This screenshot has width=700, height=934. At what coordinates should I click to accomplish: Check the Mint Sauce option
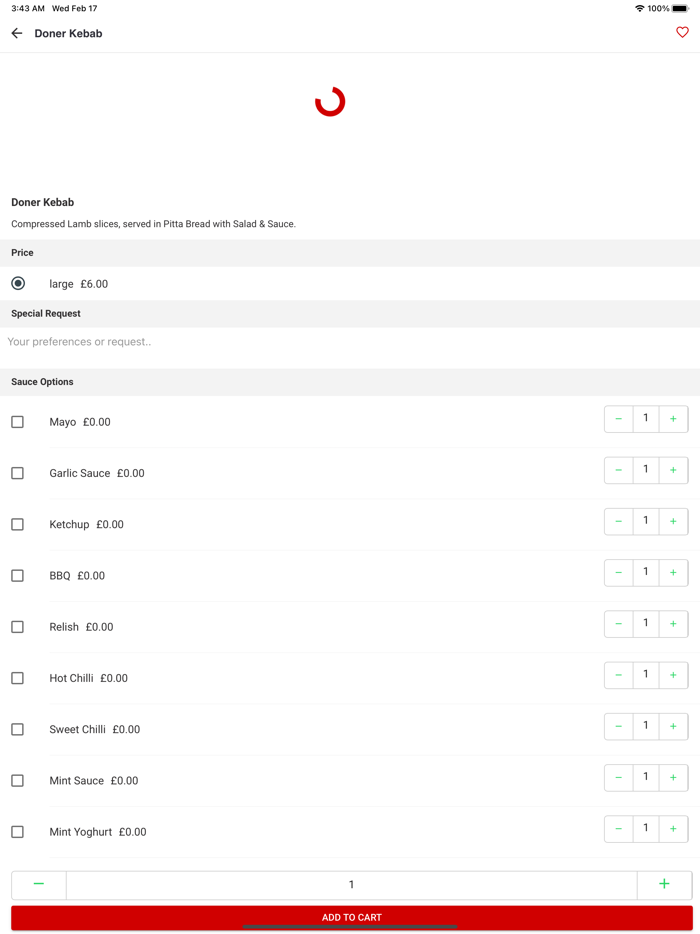18,781
